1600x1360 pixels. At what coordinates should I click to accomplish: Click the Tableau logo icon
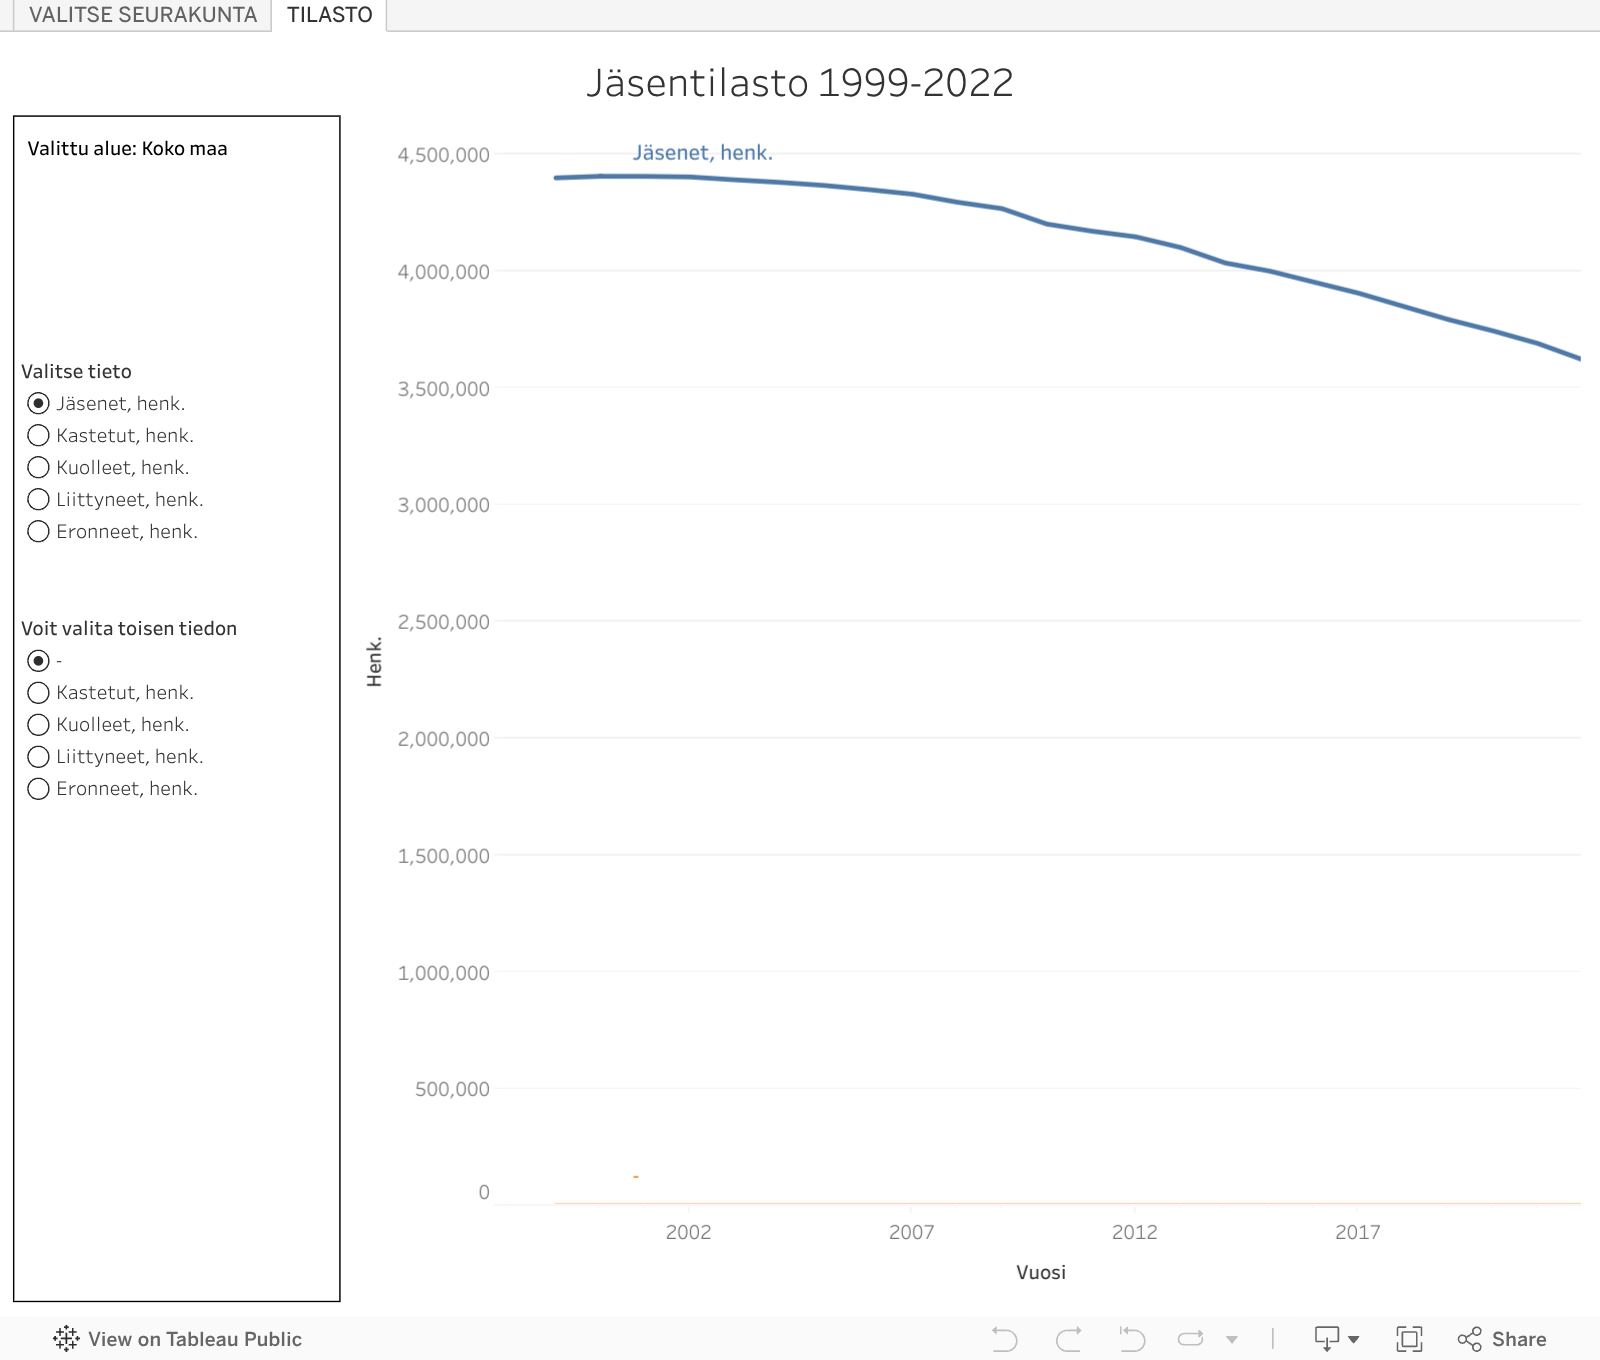click(64, 1338)
